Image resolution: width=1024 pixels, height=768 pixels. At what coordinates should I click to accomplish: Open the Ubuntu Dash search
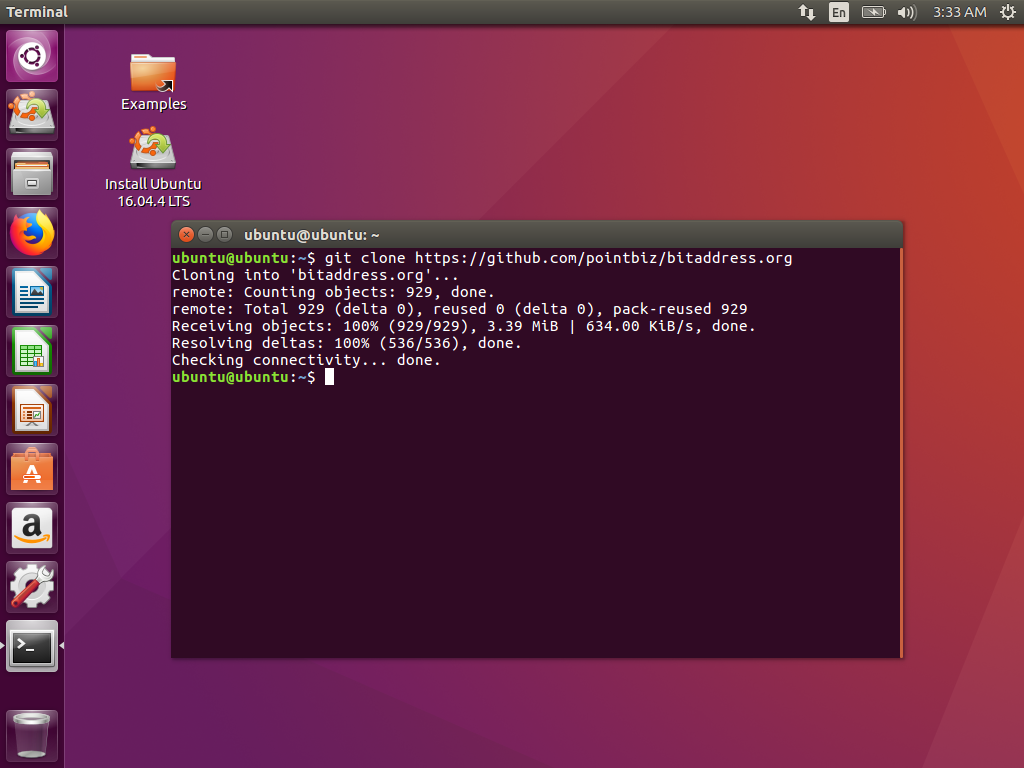point(31,55)
